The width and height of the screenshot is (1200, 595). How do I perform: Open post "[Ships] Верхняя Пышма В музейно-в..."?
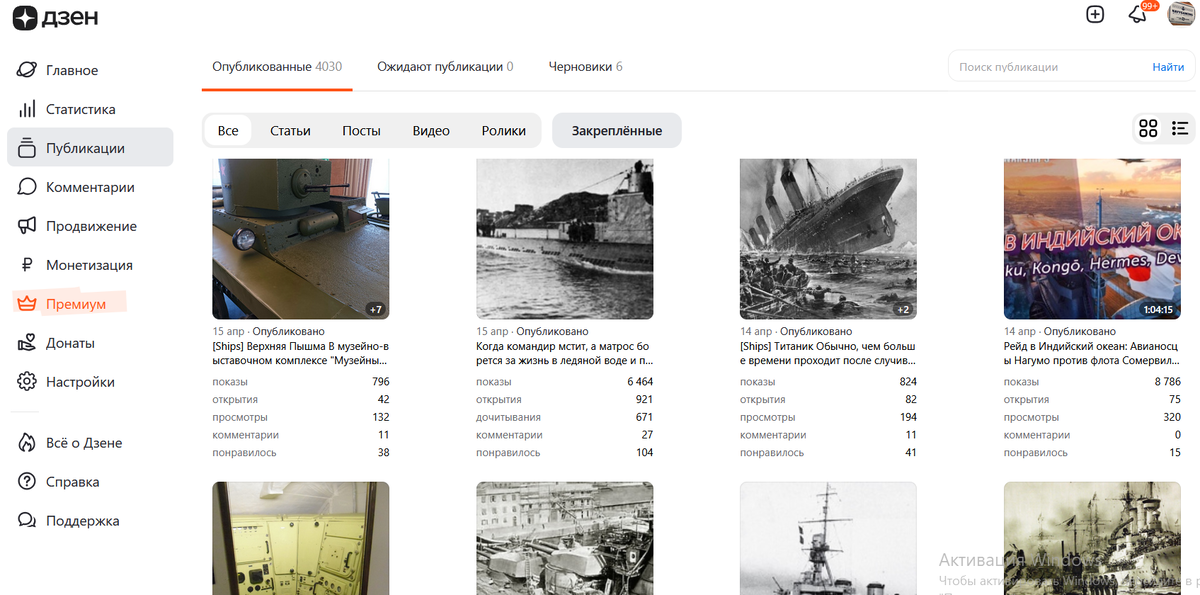click(x=300, y=353)
